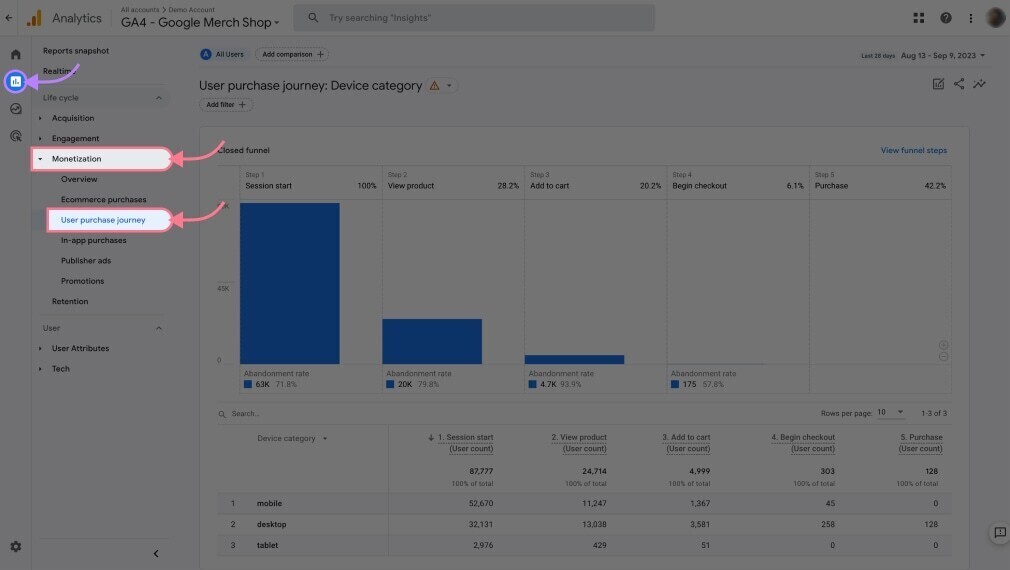Open the Explore icon in left rail
Image resolution: width=1010 pixels, height=570 pixels.
coord(15,109)
